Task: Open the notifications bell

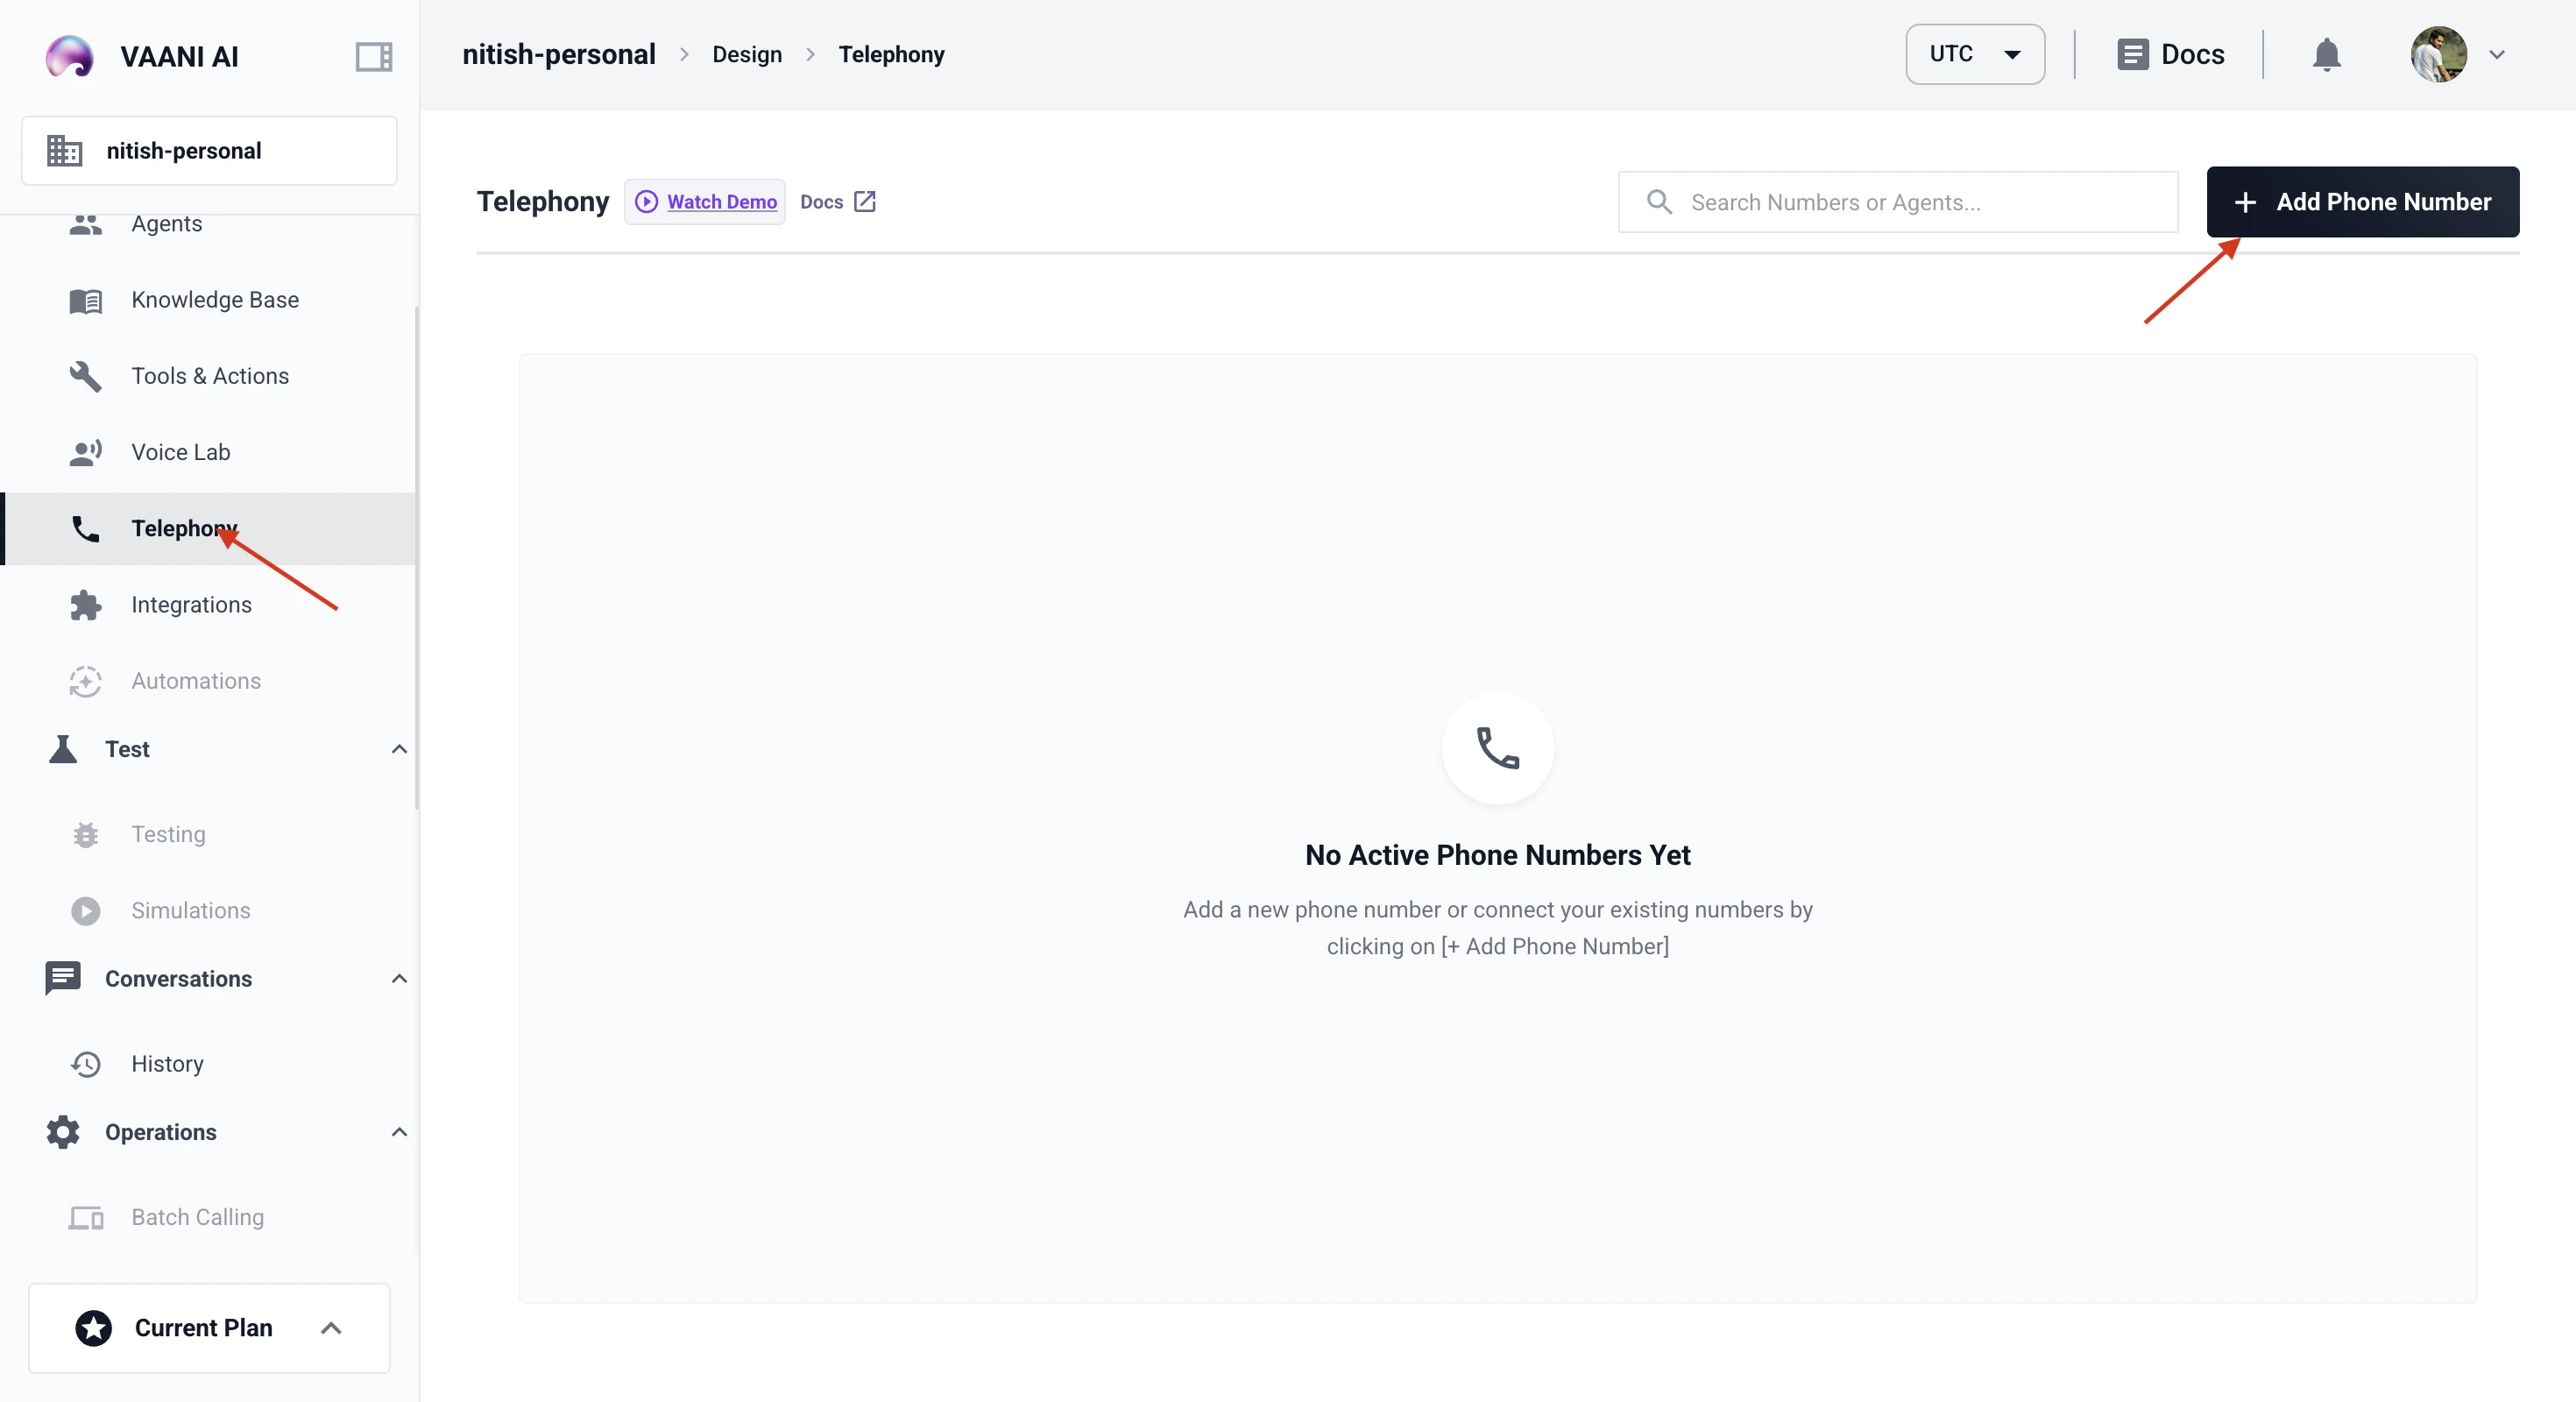Action: [x=2326, y=54]
